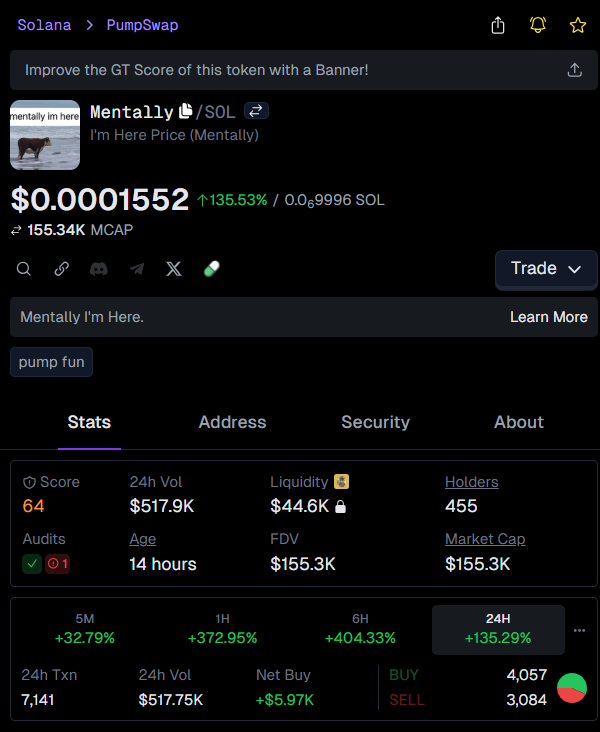The height and width of the screenshot is (732, 600).
Task: Click the red audit warning badge
Action: (57, 564)
